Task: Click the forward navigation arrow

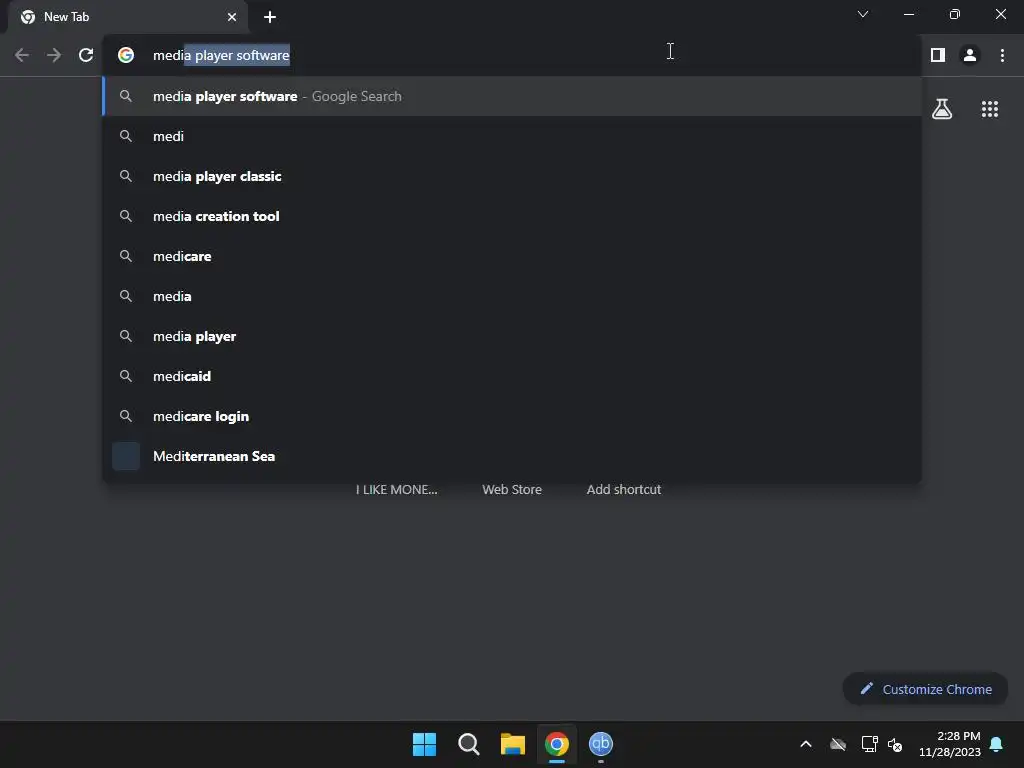Action: pyautogui.click(x=54, y=56)
